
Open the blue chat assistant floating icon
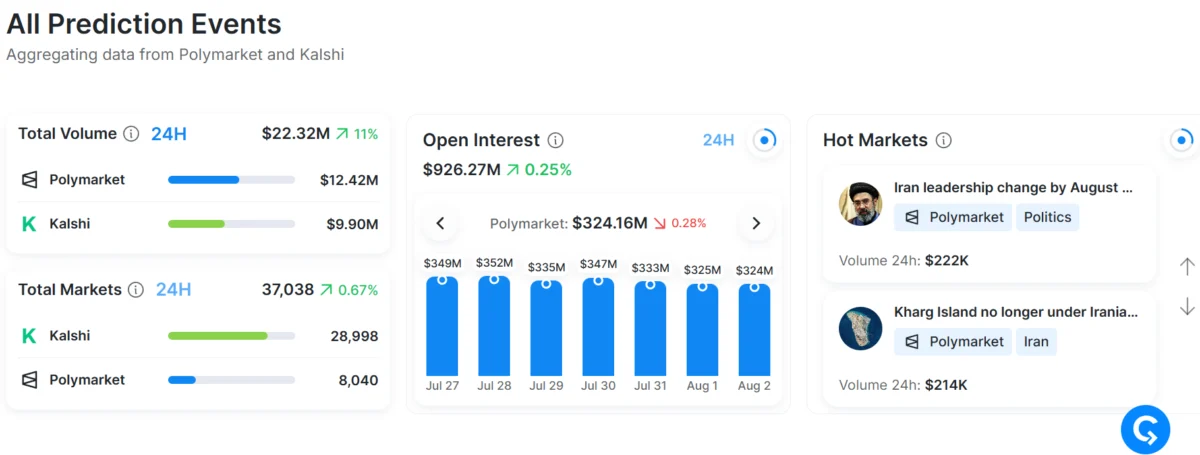(1146, 431)
